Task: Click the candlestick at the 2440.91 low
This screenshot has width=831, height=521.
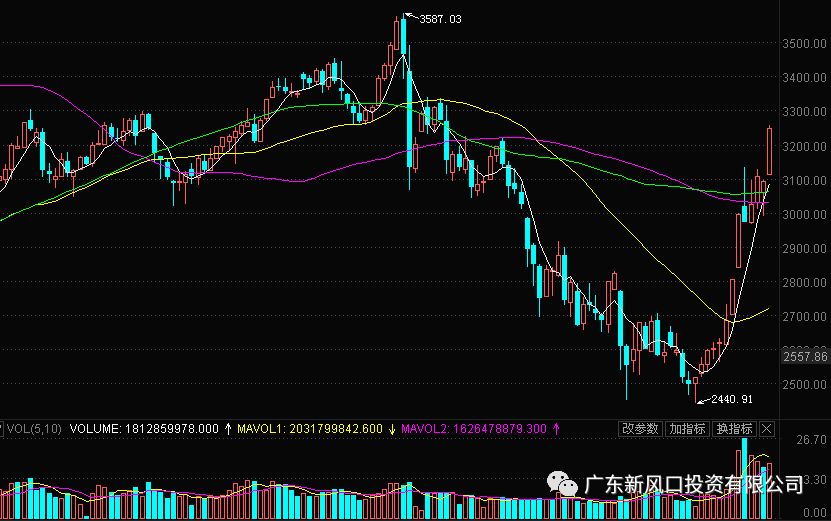Action: coord(695,390)
